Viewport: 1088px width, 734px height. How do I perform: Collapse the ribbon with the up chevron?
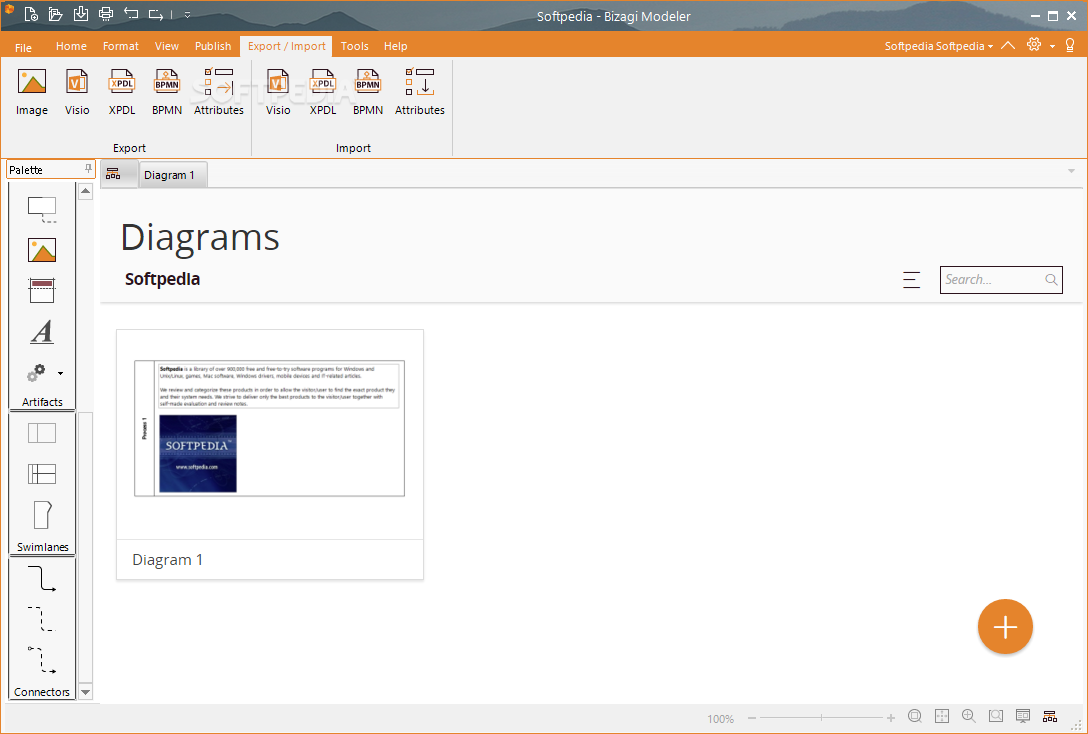pos(1008,45)
